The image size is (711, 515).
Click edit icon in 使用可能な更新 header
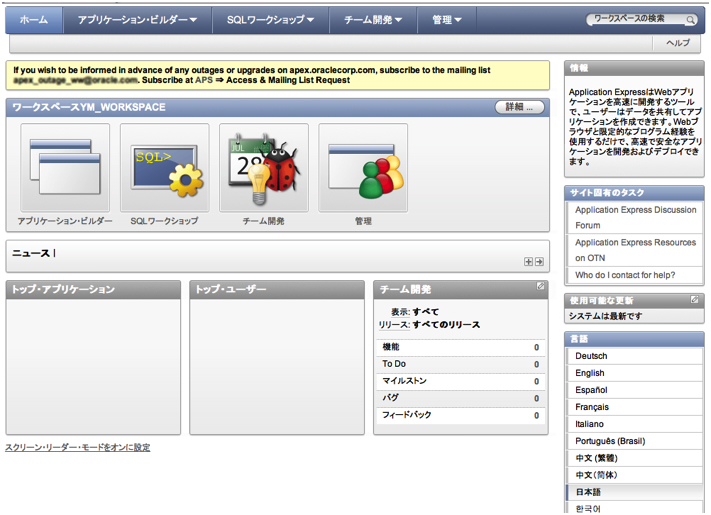[694, 300]
